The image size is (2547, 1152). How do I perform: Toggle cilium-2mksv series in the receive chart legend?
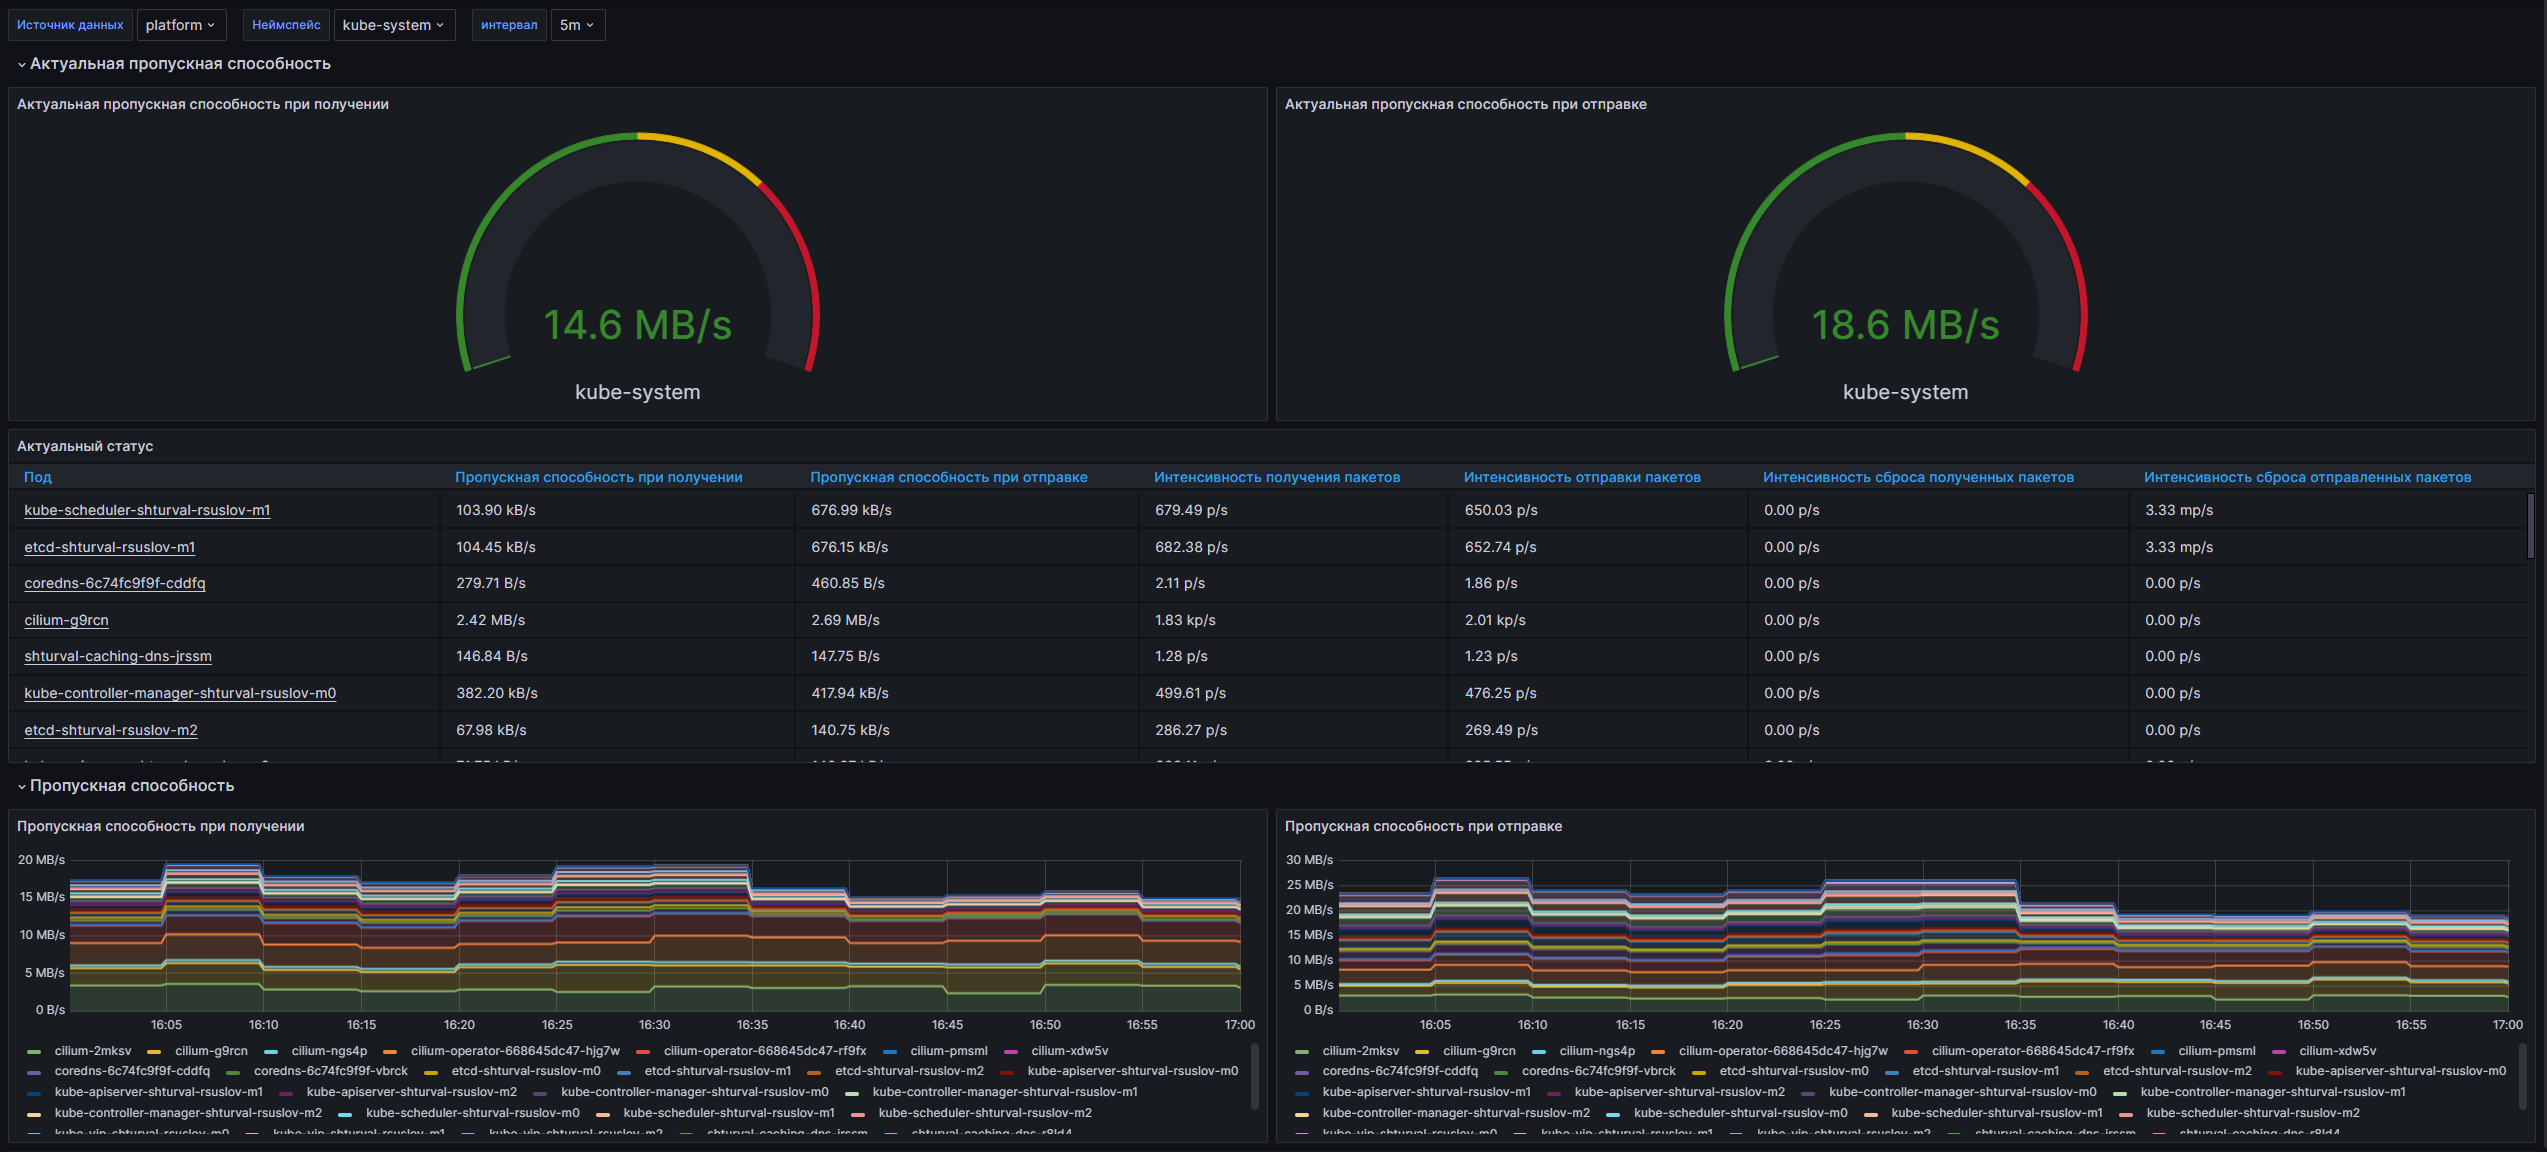point(93,1051)
